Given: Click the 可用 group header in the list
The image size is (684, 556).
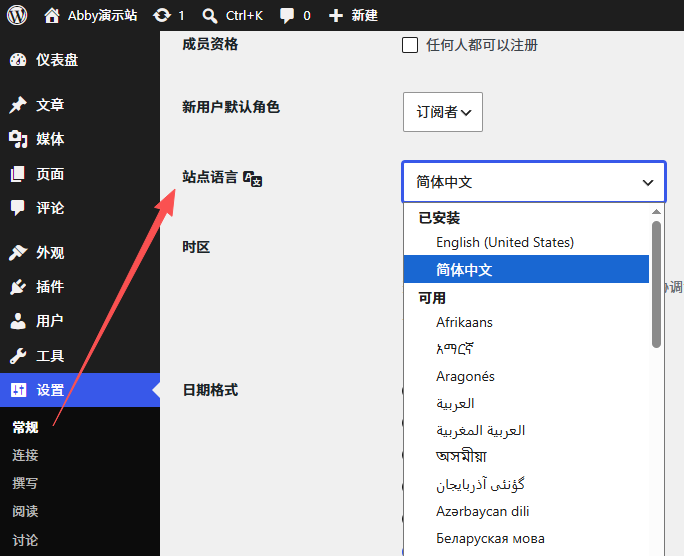Looking at the screenshot, I should pyautogui.click(x=432, y=298).
